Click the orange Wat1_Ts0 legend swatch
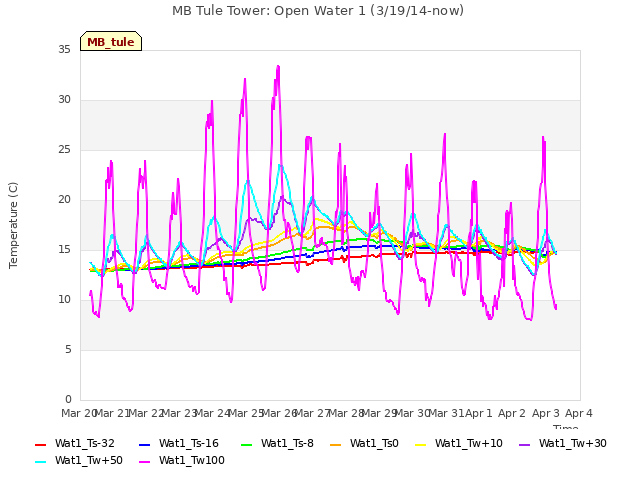Screen dimensions: 640x480 click(335, 444)
